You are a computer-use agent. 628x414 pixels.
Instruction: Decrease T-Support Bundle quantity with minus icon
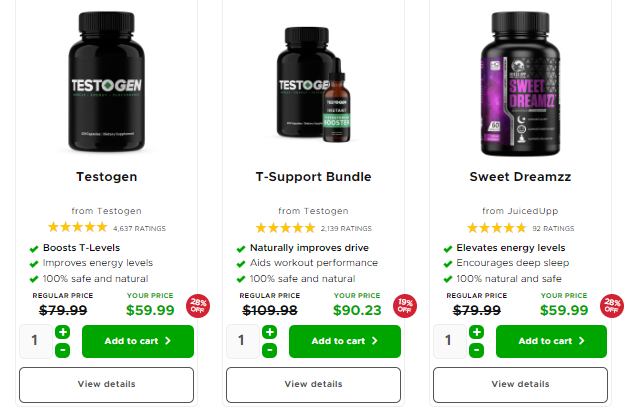click(270, 350)
